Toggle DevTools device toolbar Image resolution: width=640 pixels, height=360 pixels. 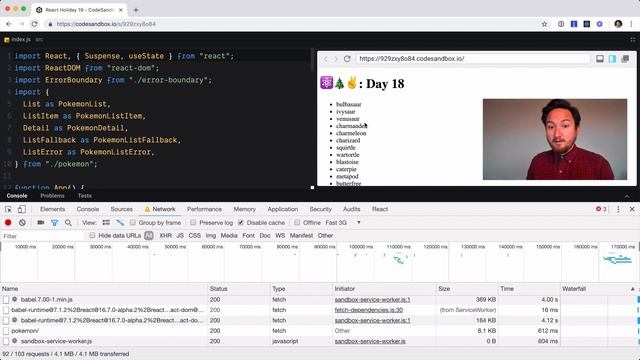(x=21, y=209)
